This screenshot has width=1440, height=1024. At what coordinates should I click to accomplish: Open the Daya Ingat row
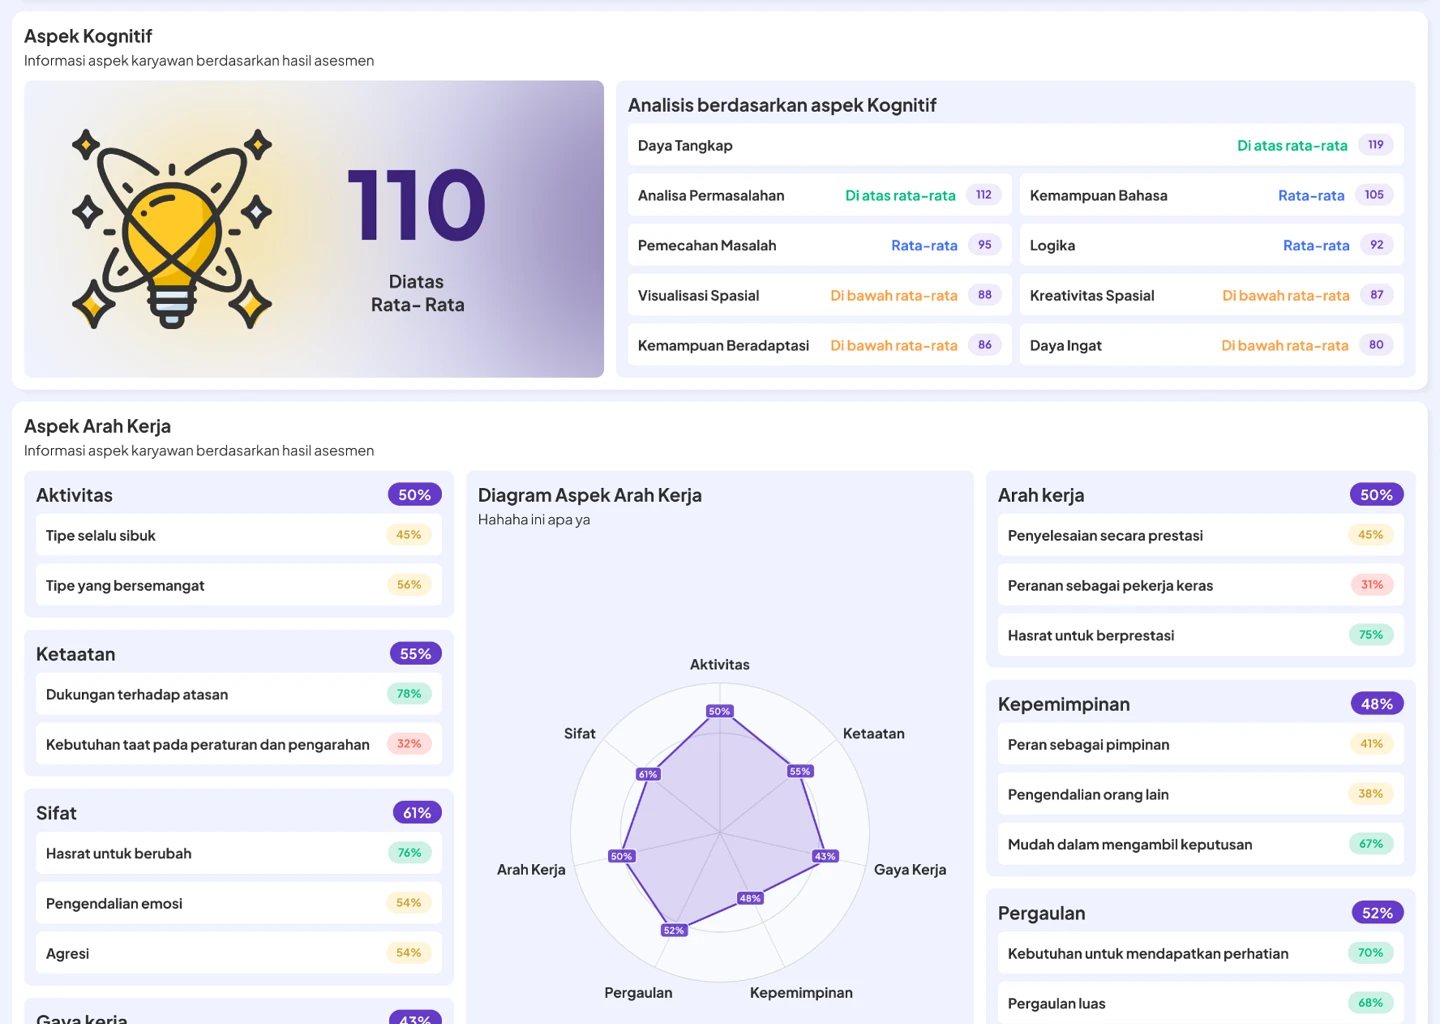tap(1211, 345)
